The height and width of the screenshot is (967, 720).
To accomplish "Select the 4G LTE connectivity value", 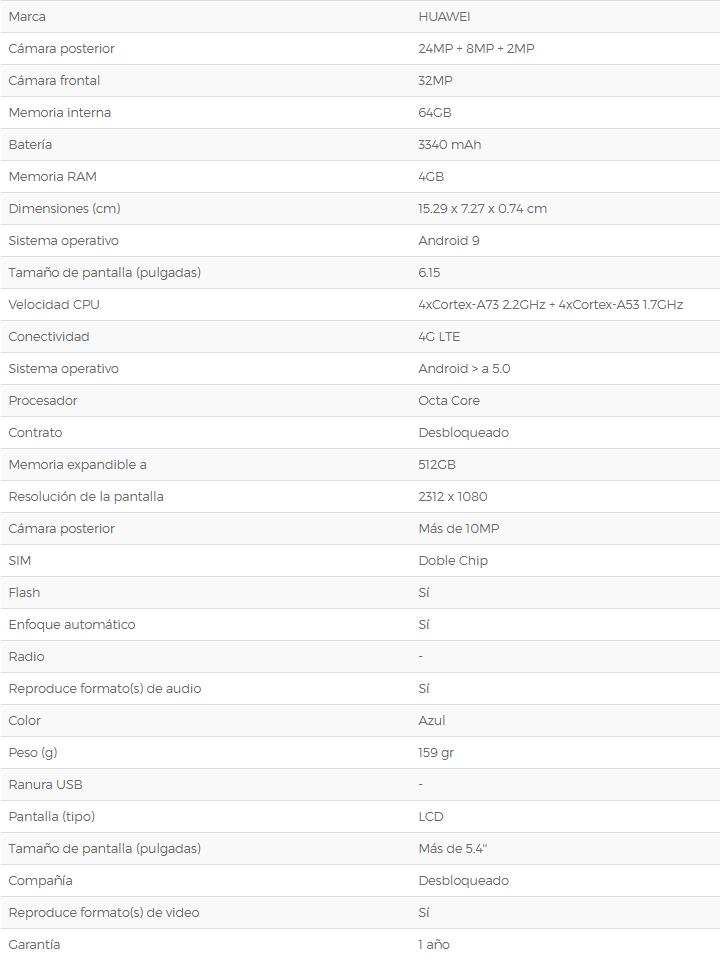I will 439,337.
